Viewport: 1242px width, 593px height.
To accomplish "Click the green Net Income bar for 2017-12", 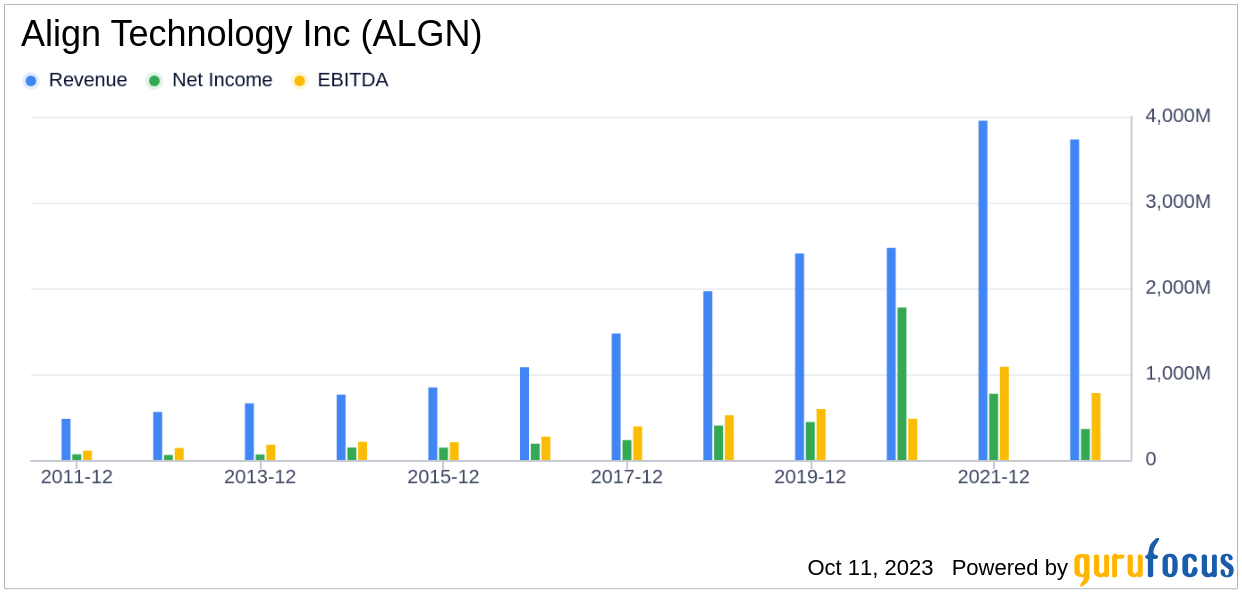I will click(x=627, y=450).
